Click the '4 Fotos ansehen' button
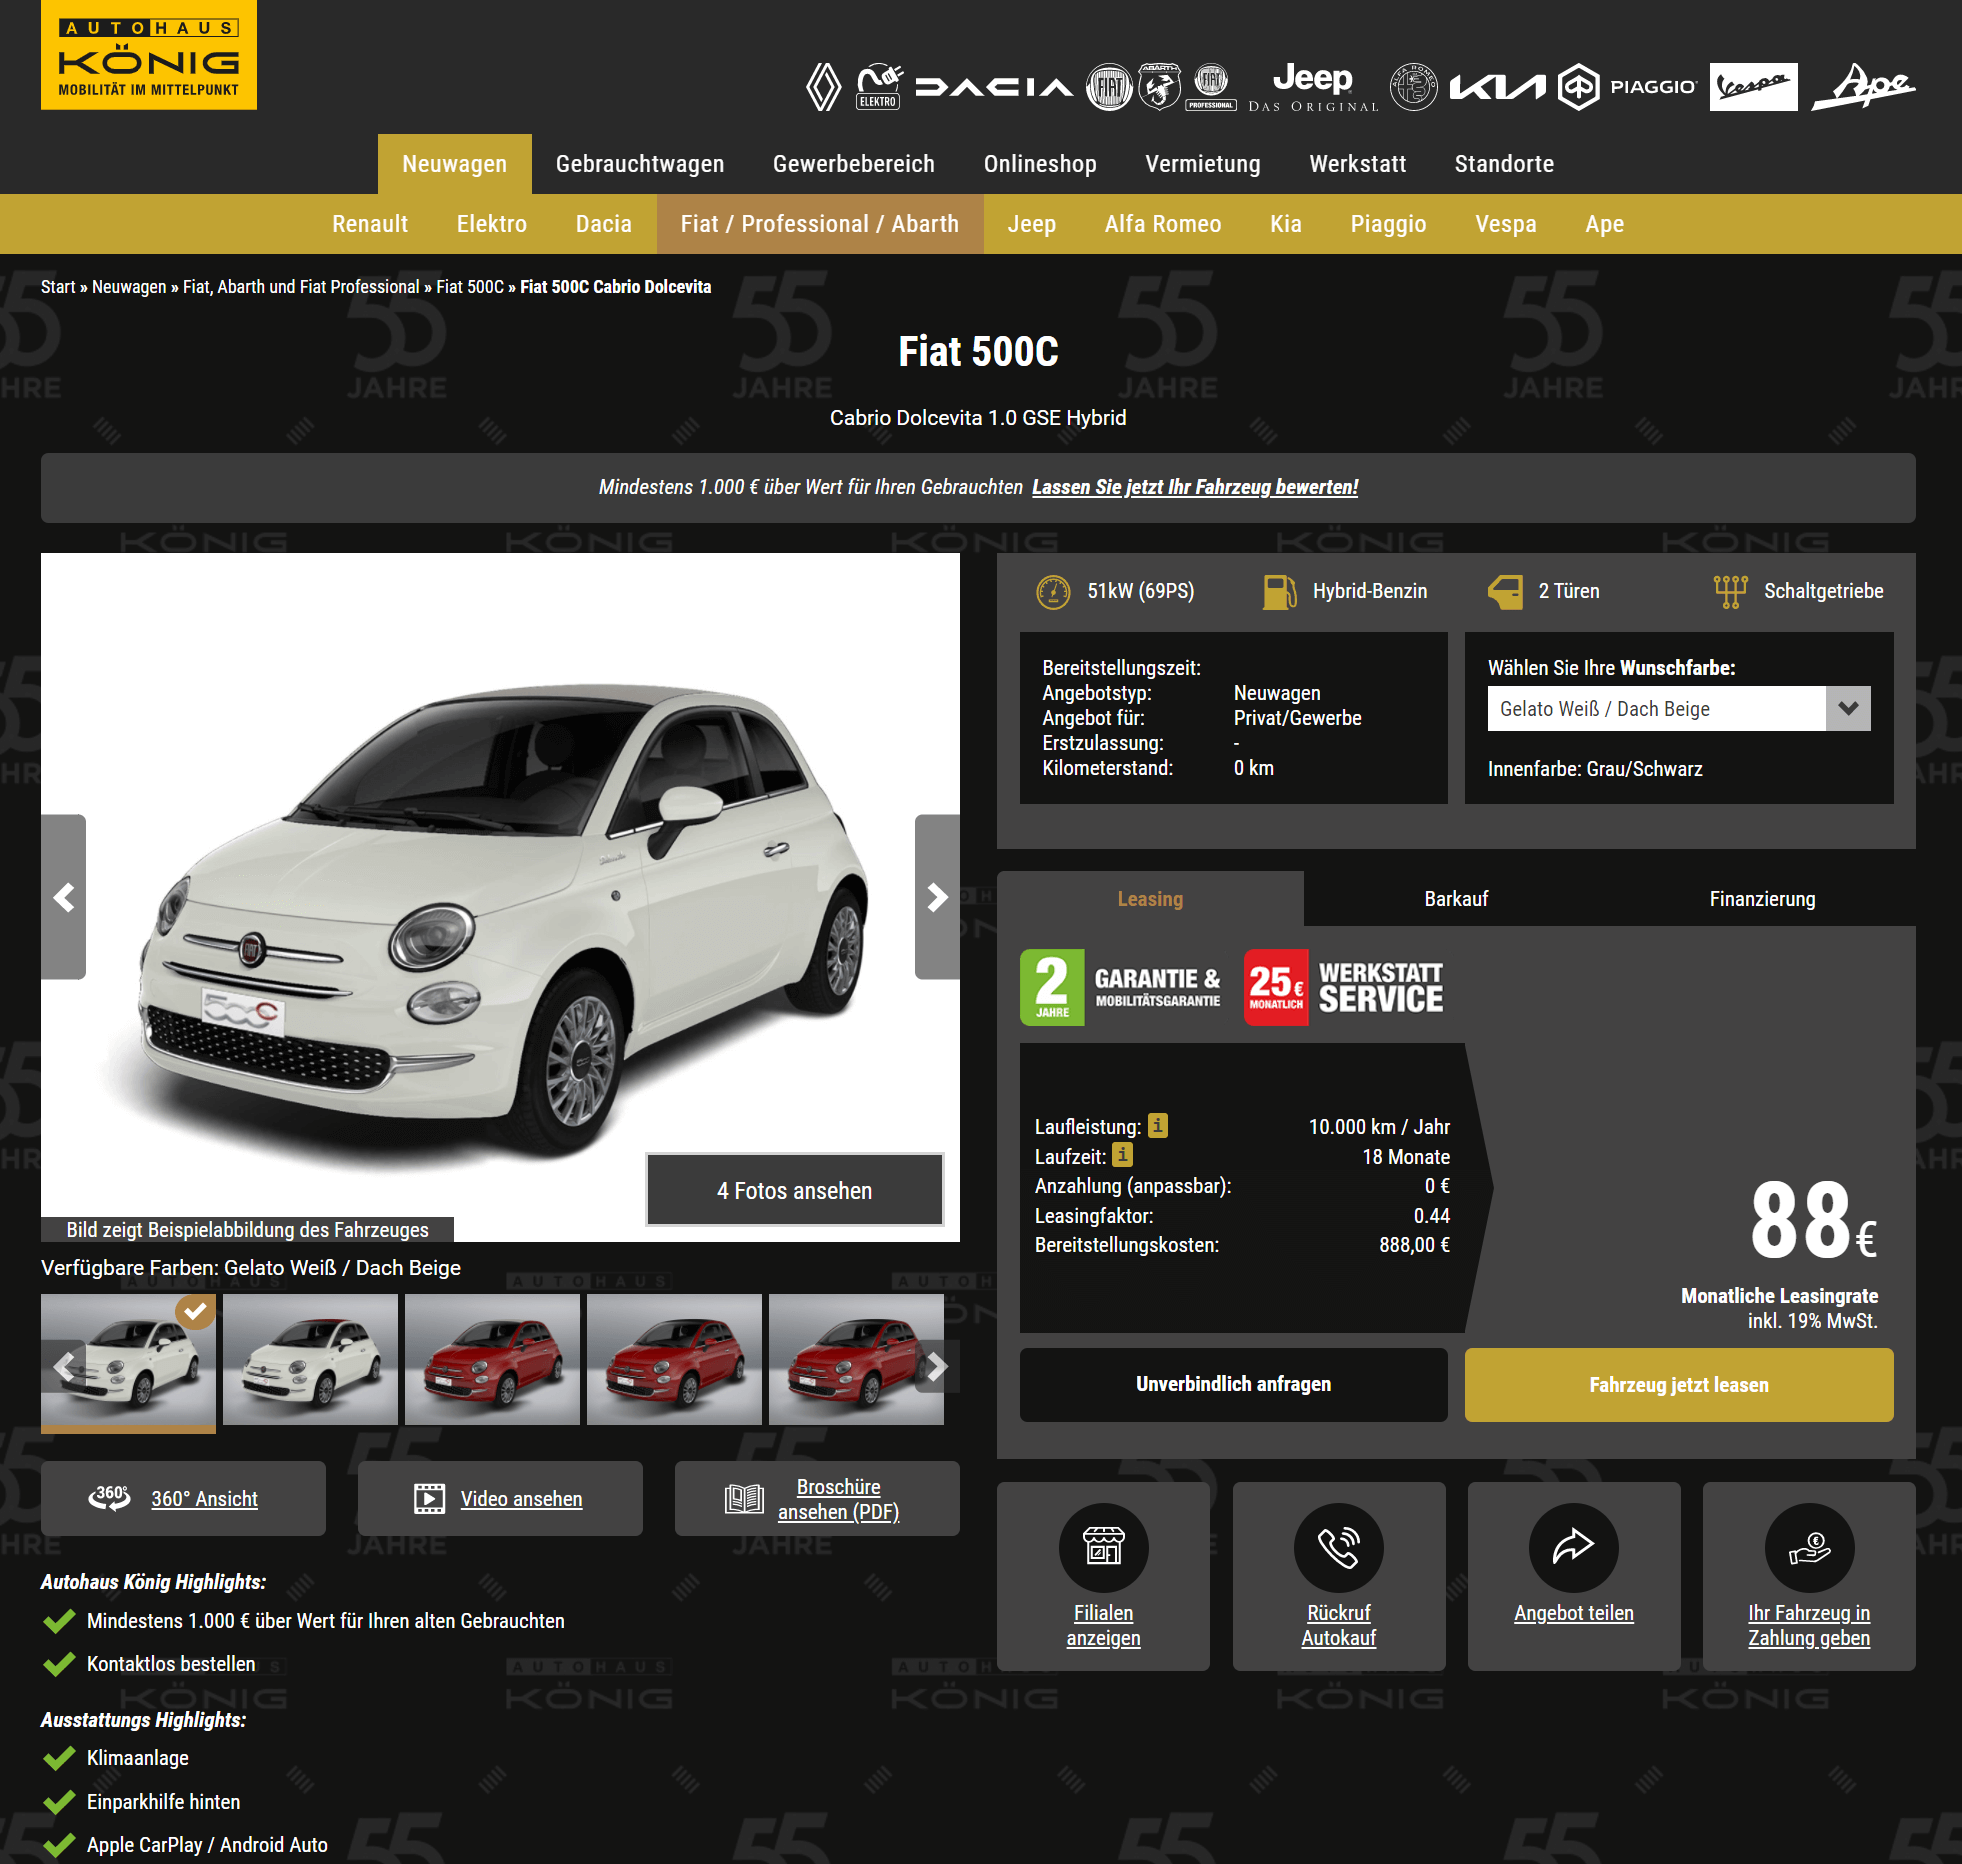The height and width of the screenshot is (1864, 1962). pos(795,1190)
